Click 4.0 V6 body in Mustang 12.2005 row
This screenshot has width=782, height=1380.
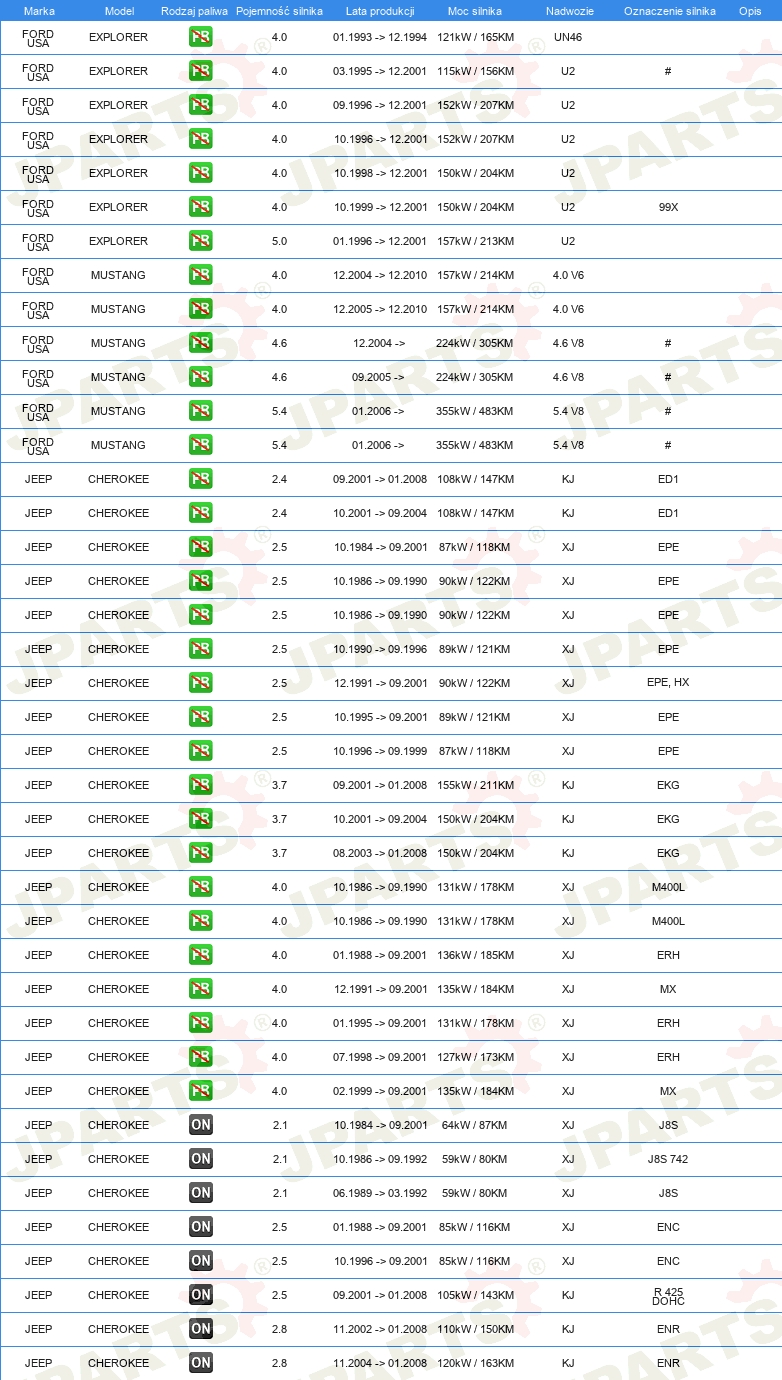click(x=568, y=309)
